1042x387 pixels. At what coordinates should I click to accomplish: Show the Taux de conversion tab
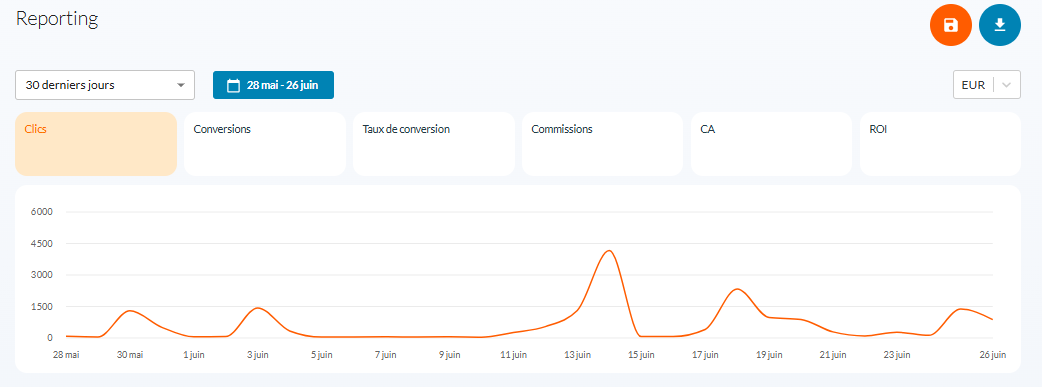click(x=433, y=144)
